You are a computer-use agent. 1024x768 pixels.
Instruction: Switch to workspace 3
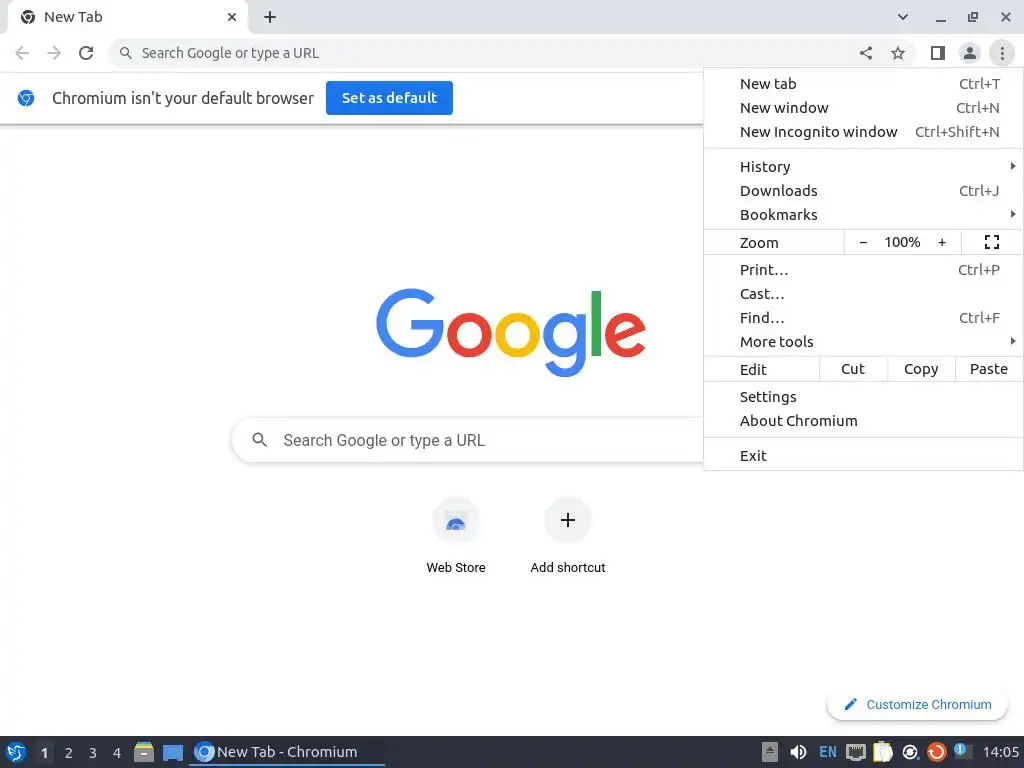[93, 753]
